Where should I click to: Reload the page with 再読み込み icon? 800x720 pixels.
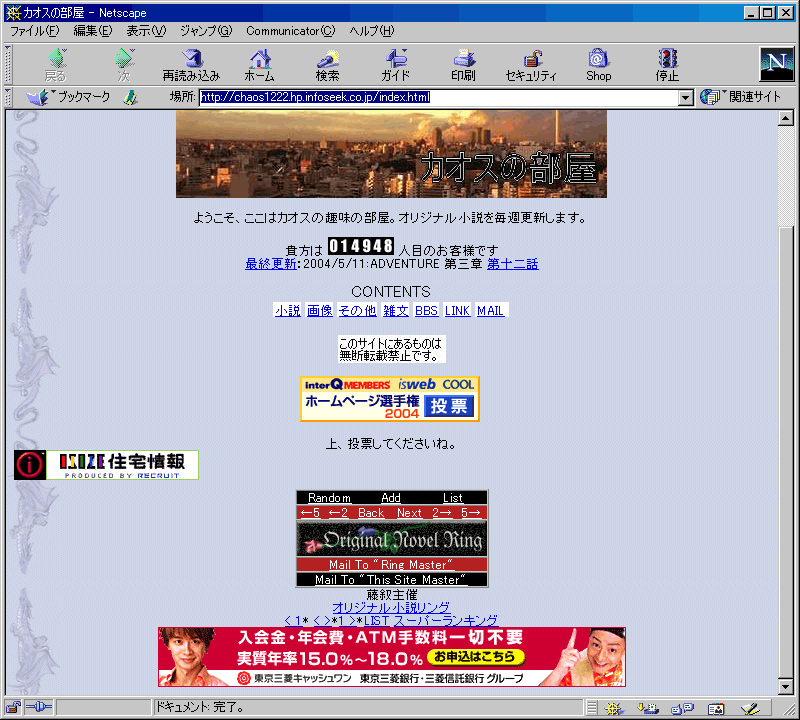click(x=191, y=65)
